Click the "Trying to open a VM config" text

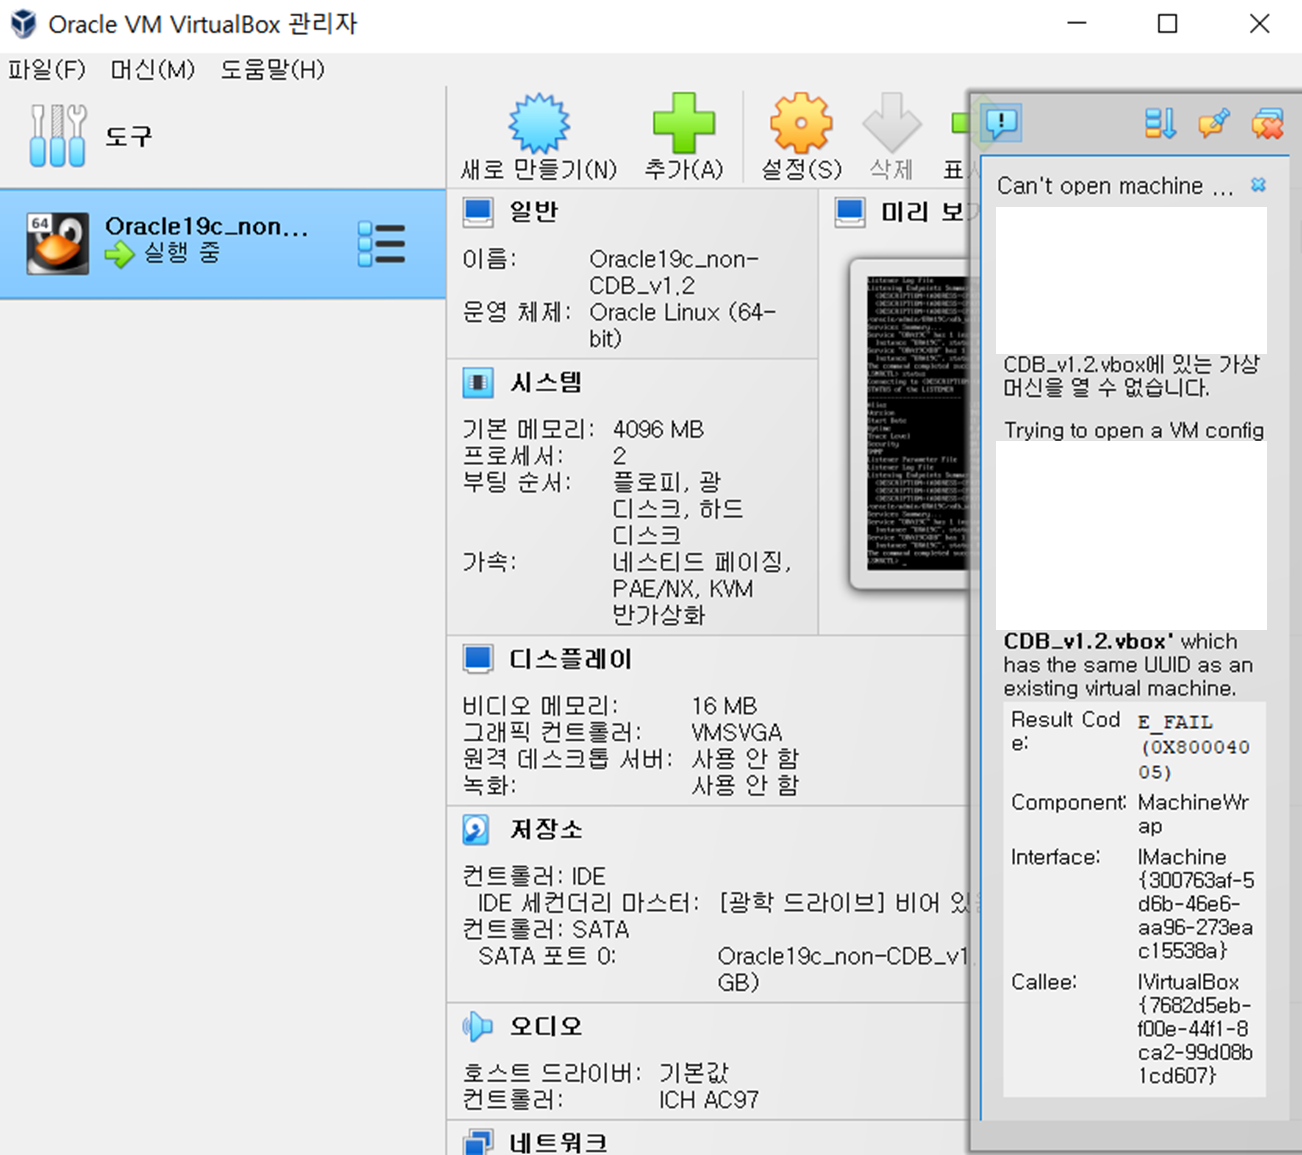tap(1134, 430)
